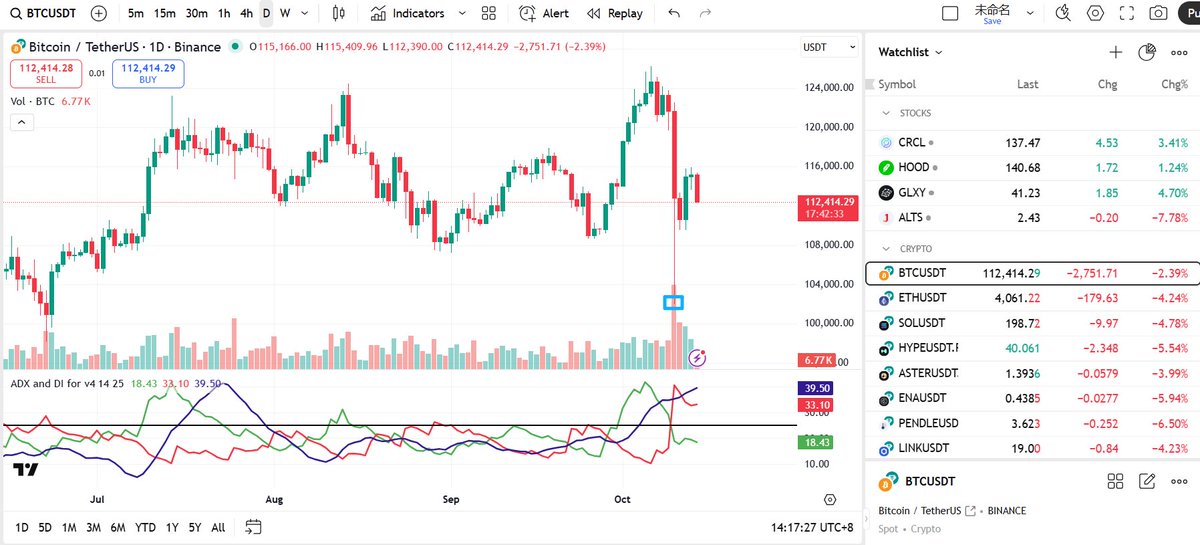Open chart settings hexagon icon
This screenshot has width=1200, height=545.
[x=1096, y=13]
